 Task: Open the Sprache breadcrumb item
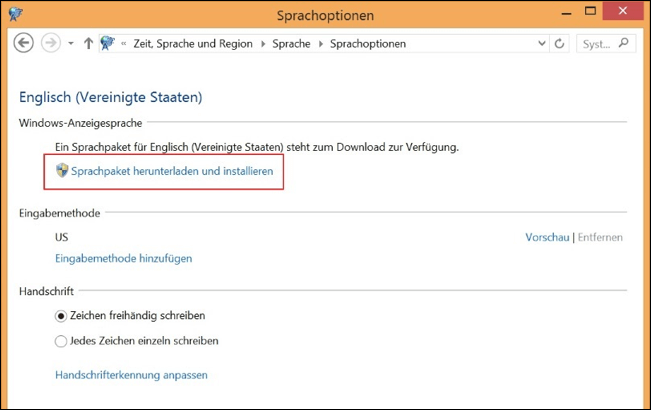291,44
